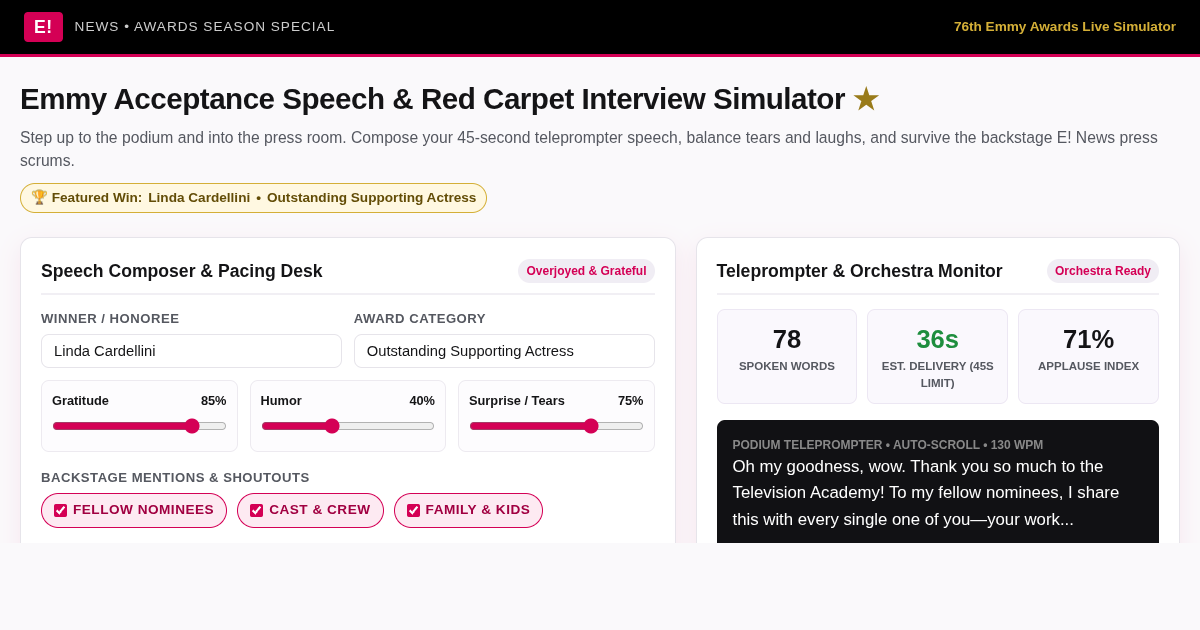Adjust the Surprise / Tears slider
The image size is (1200, 630).
coord(556,426)
